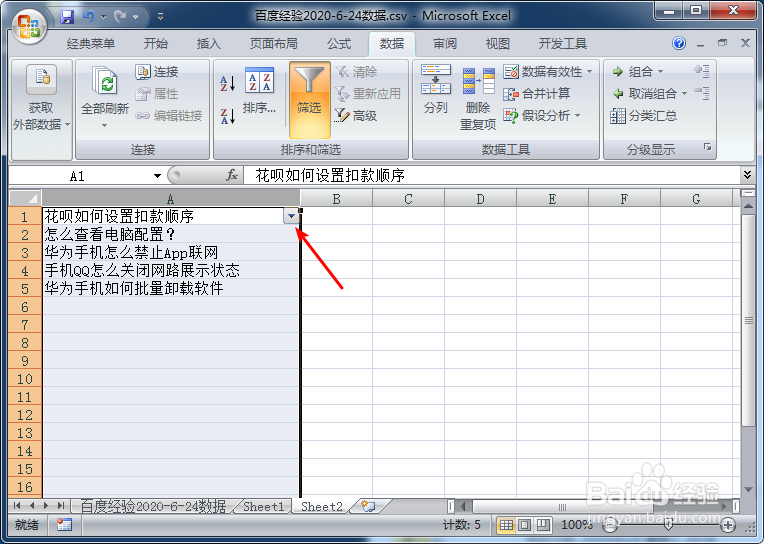The height and width of the screenshot is (544, 764).
Task: Click Remove Duplicates (删除重复项)
Action: click(x=478, y=99)
